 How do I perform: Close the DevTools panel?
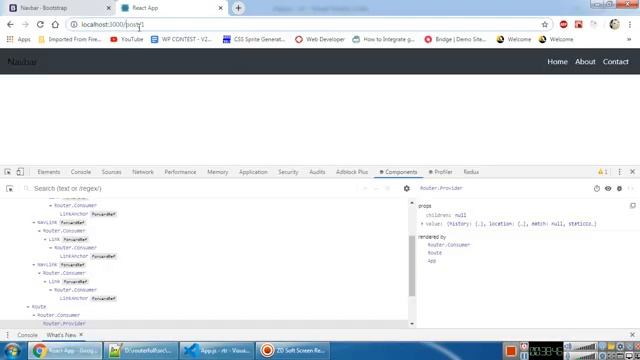(633, 172)
